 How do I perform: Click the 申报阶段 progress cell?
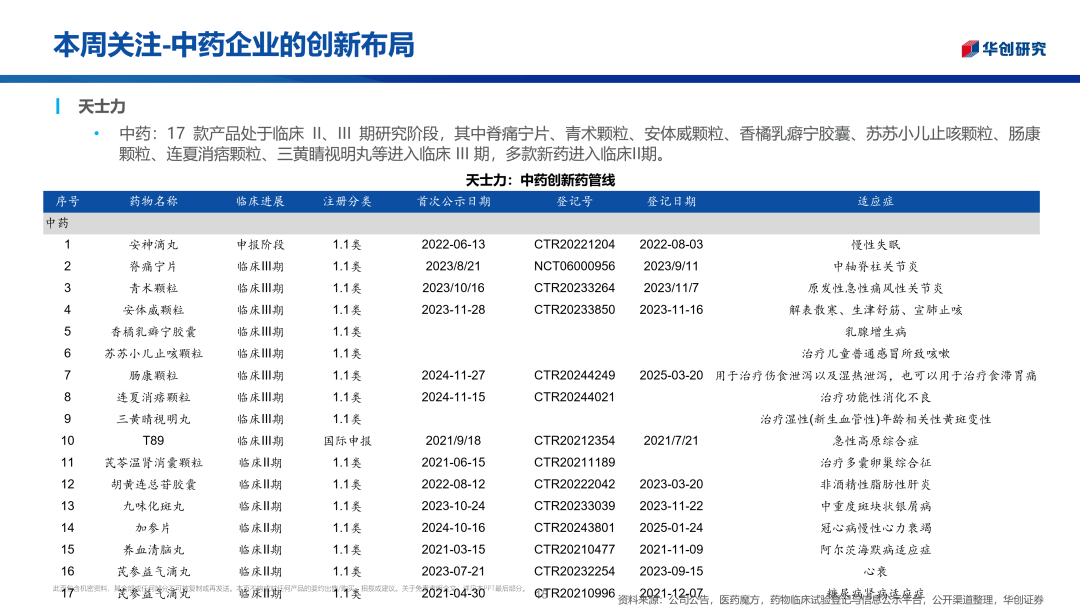(260, 245)
